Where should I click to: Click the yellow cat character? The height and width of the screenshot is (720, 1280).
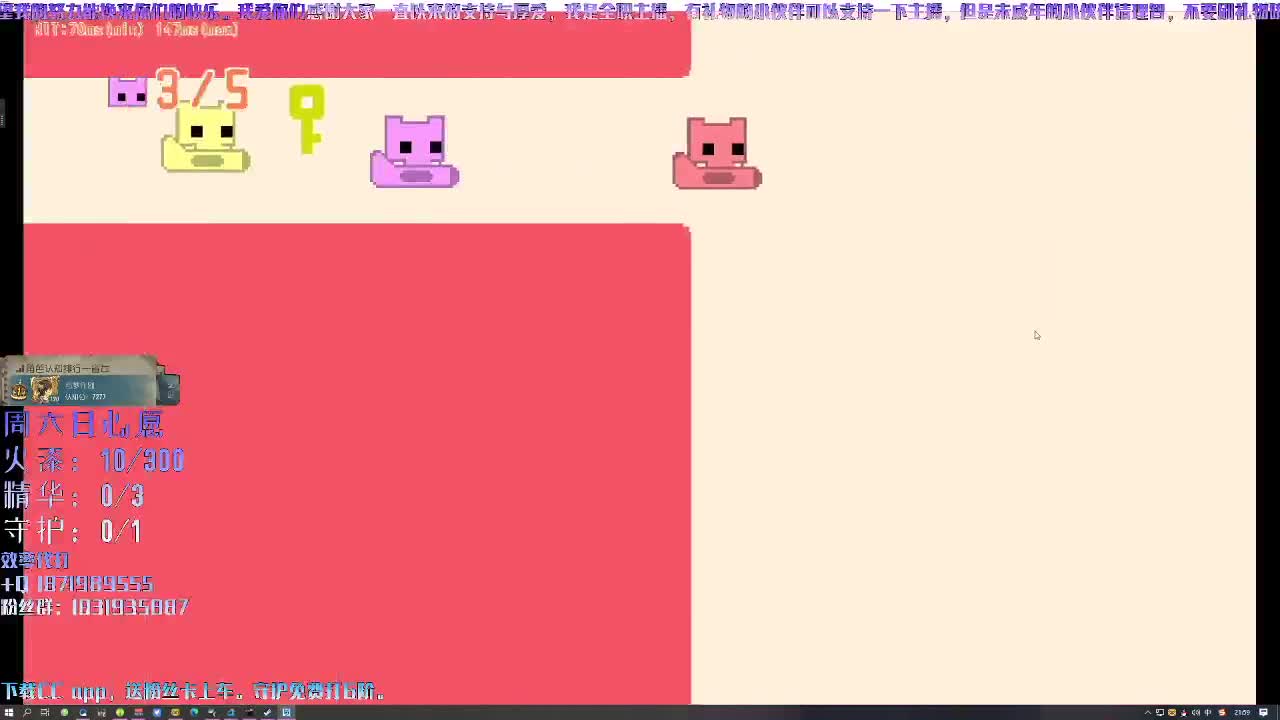pyautogui.click(x=206, y=139)
